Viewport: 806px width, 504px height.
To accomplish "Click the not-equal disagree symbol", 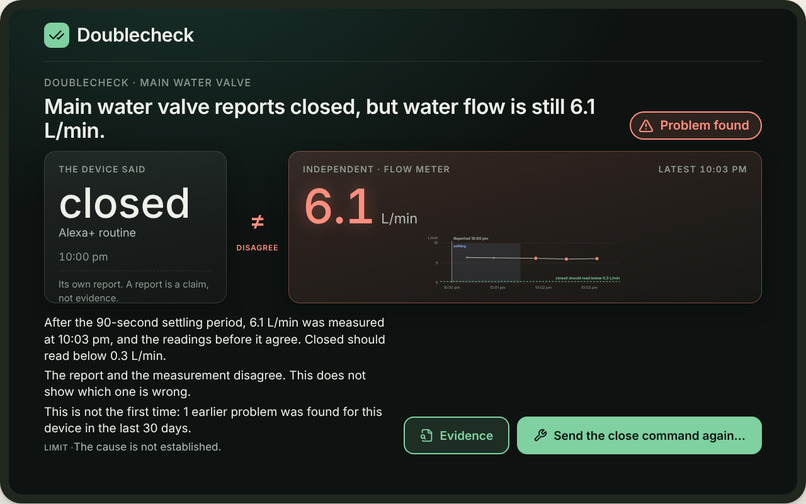I will point(257,222).
